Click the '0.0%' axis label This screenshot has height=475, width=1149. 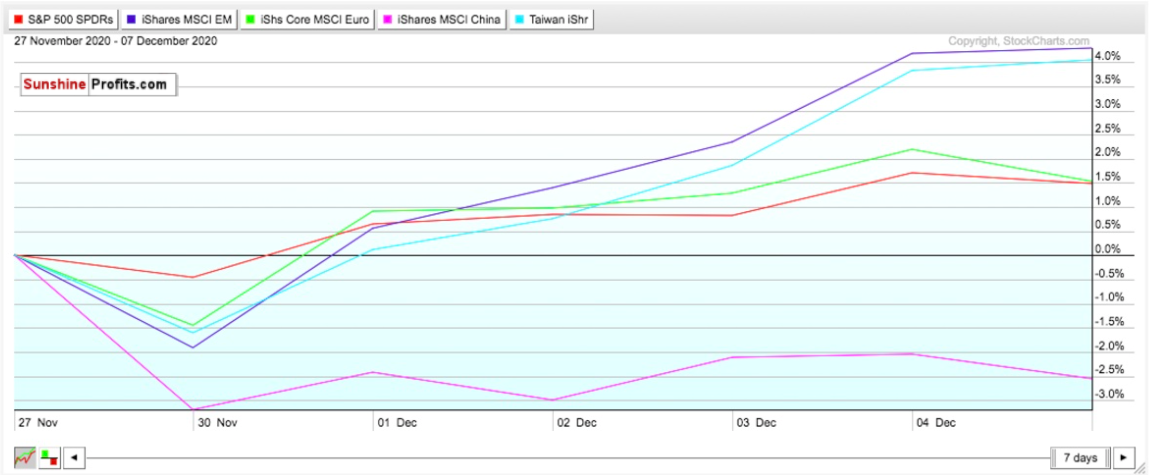[1109, 249]
